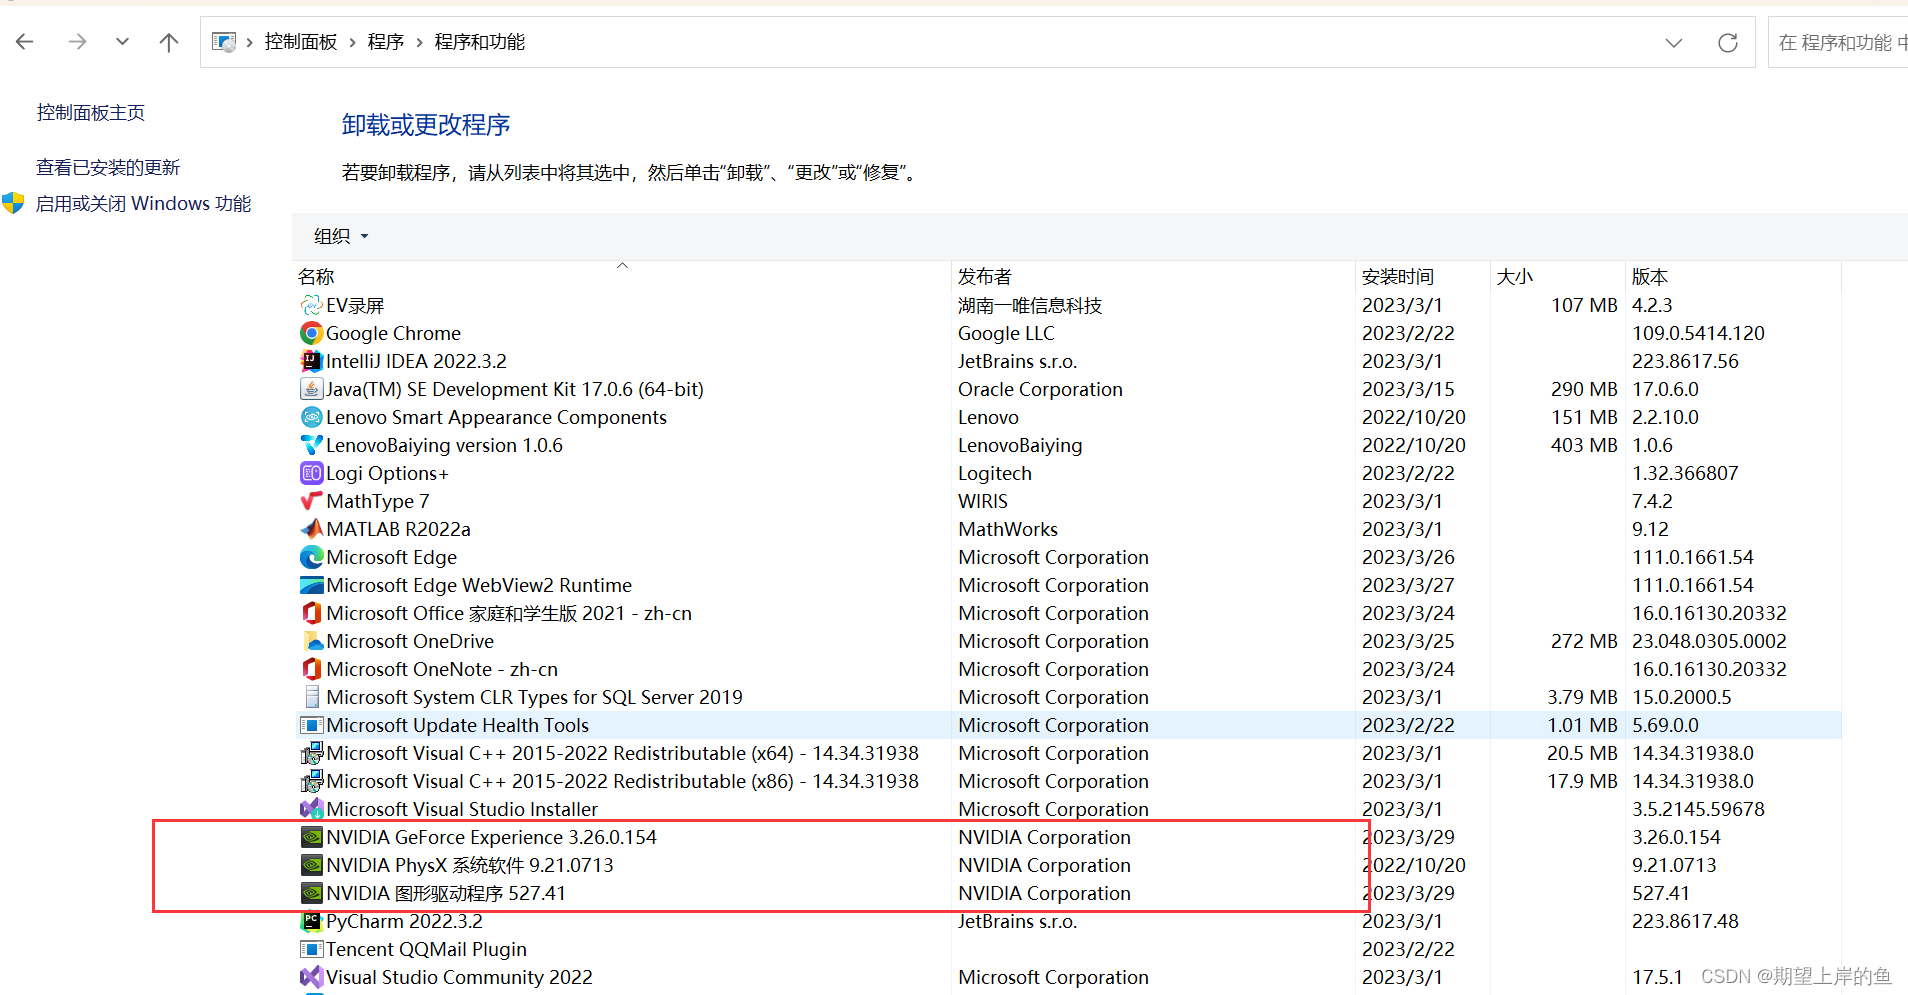Go up one folder level
This screenshot has height=995, width=1908.
pyautogui.click(x=169, y=42)
